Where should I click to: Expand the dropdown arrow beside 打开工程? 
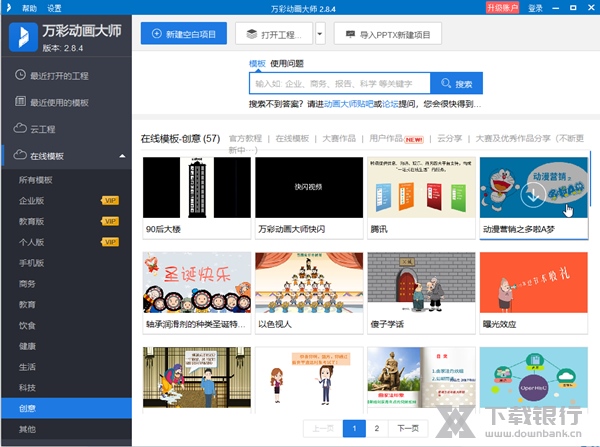point(320,34)
